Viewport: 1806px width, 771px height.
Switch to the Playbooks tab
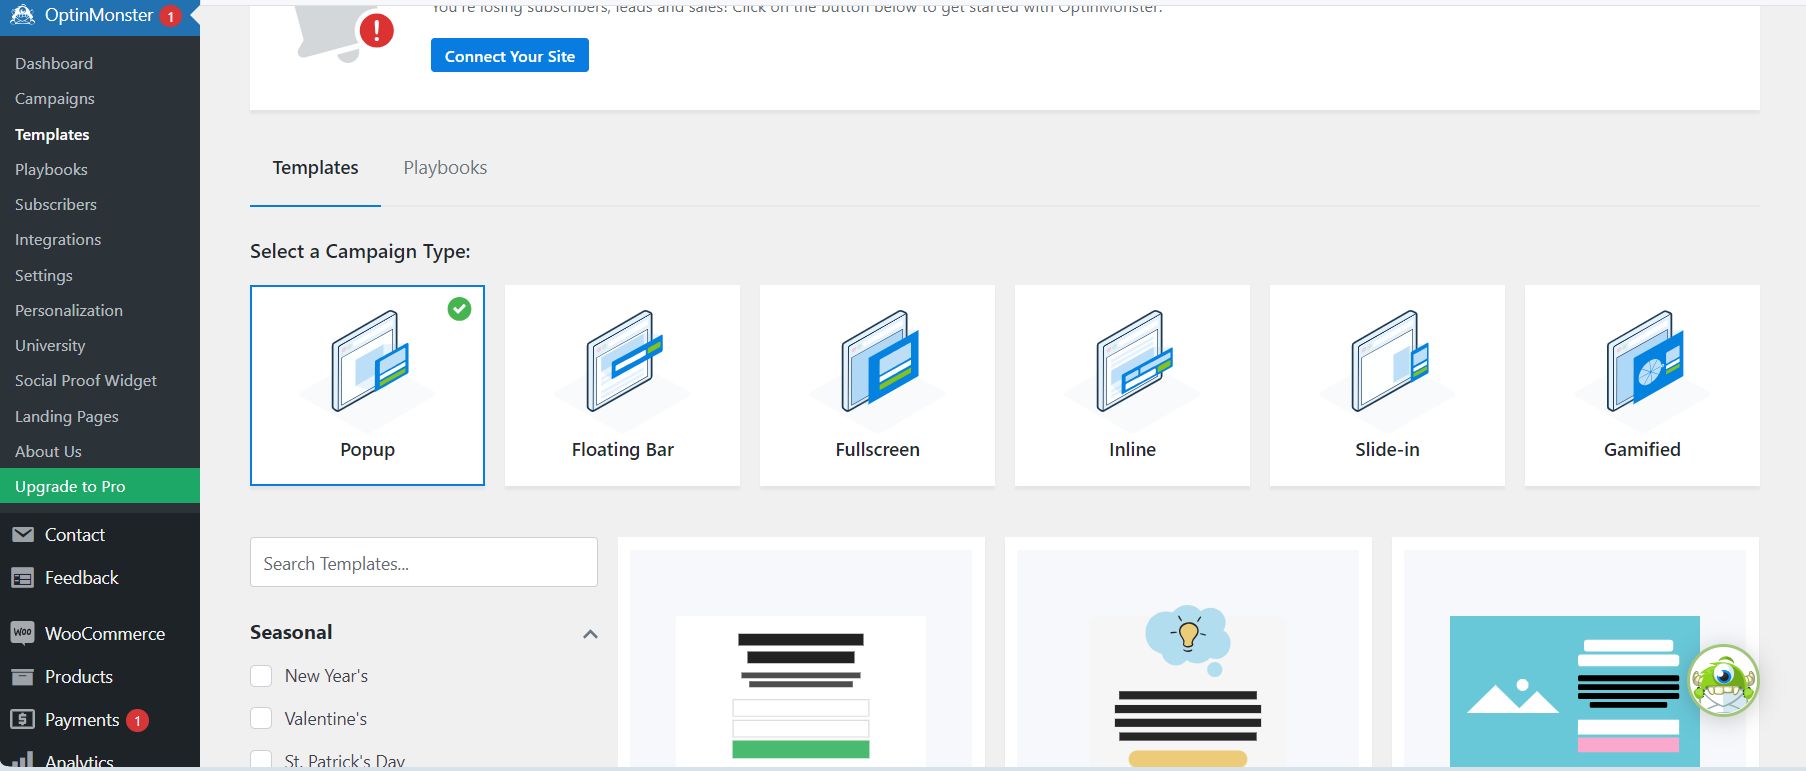tap(445, 168)
